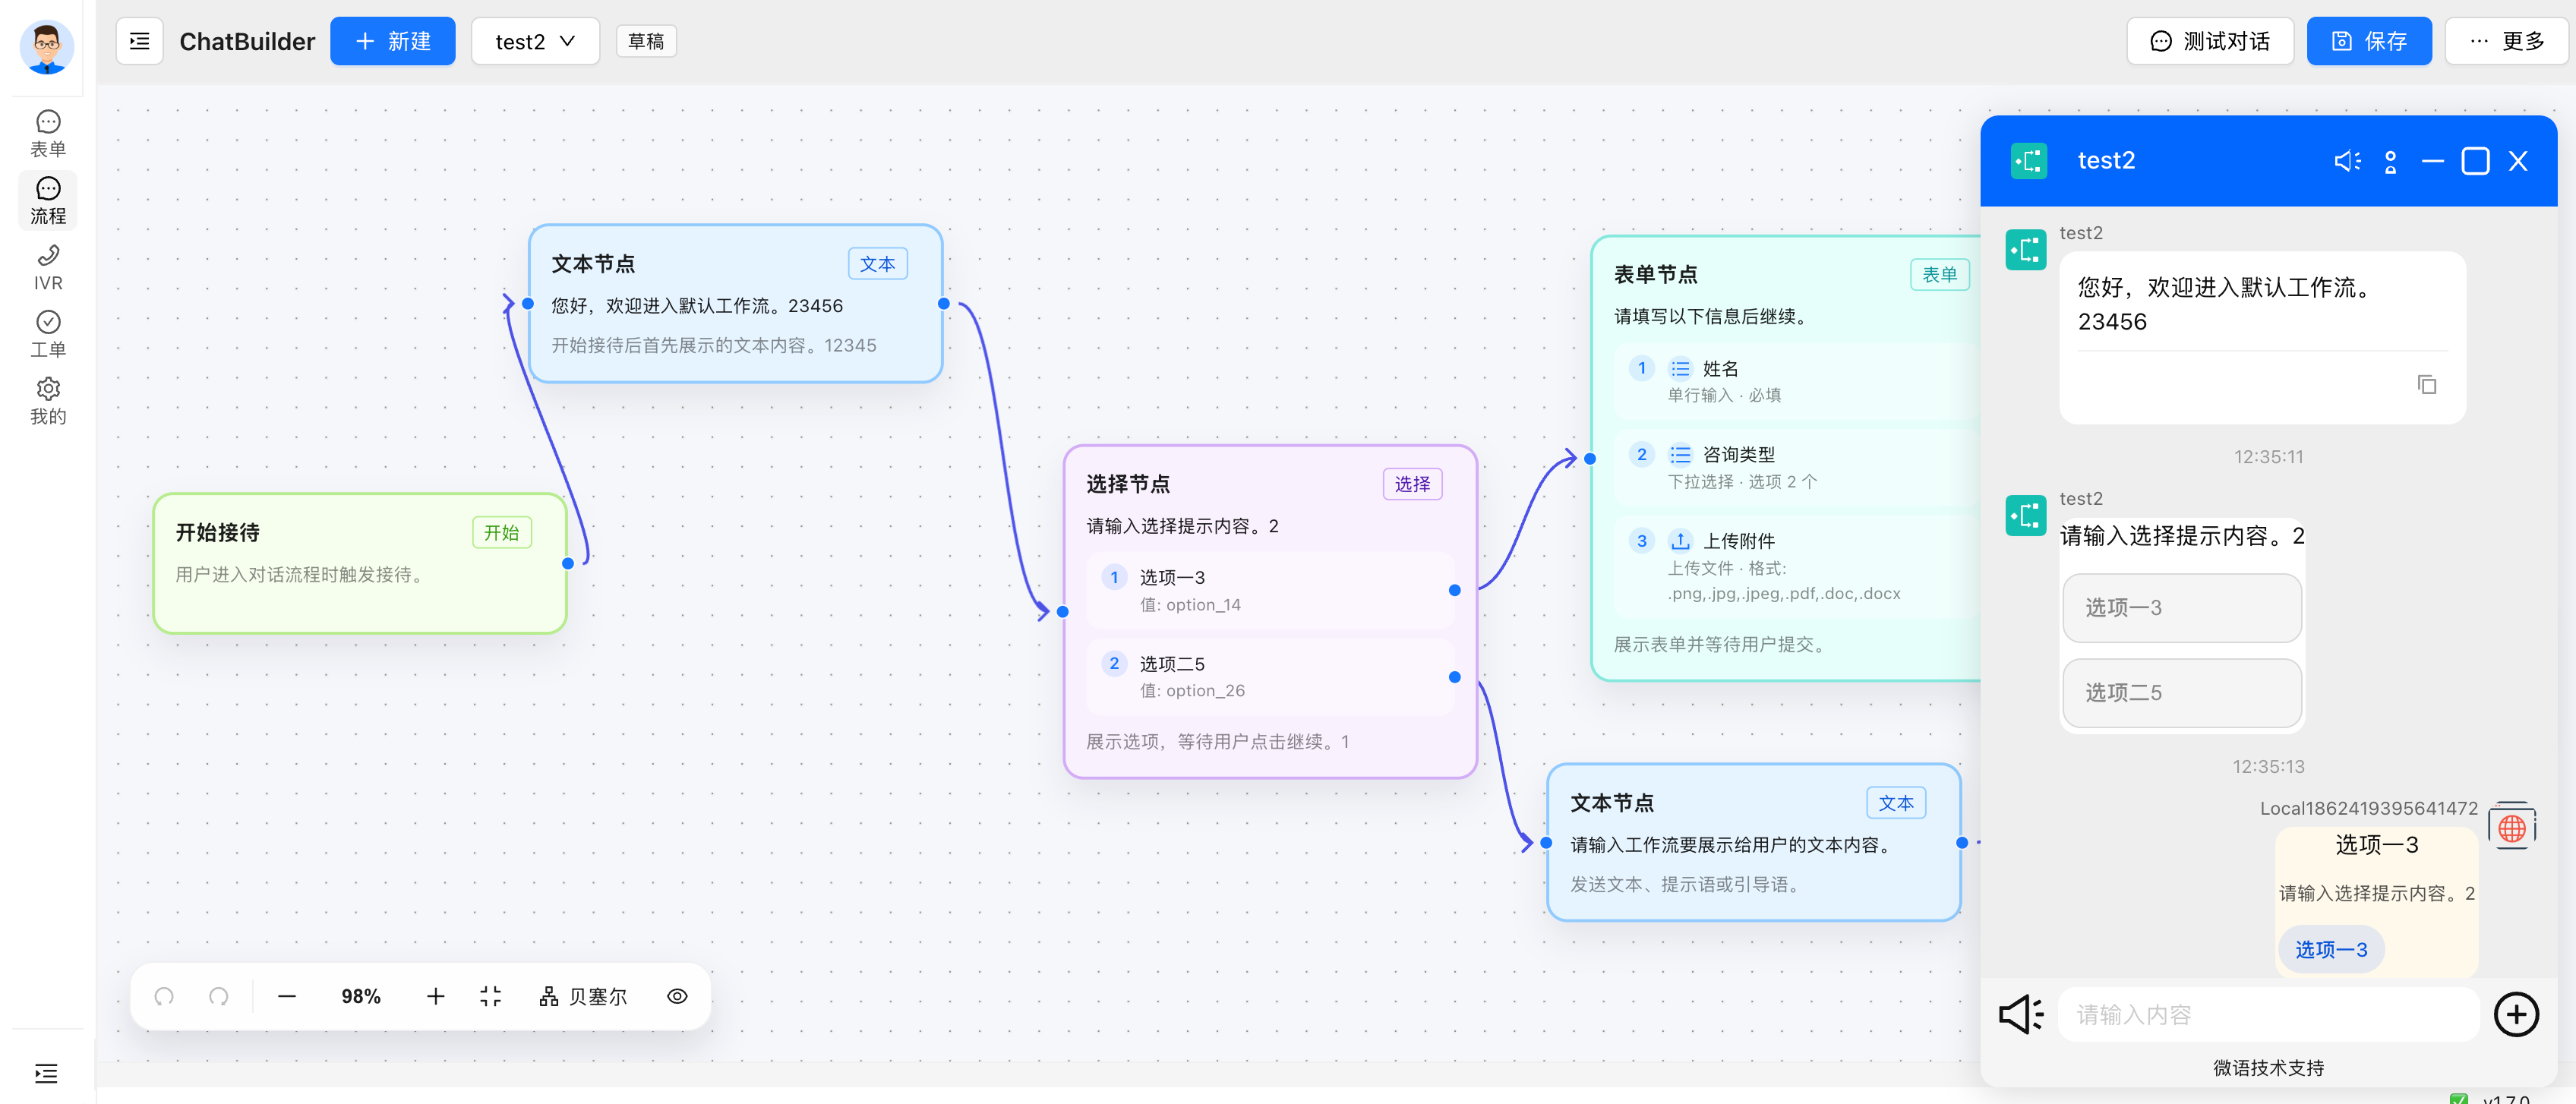Fit the flow to view

click(490, 996)
